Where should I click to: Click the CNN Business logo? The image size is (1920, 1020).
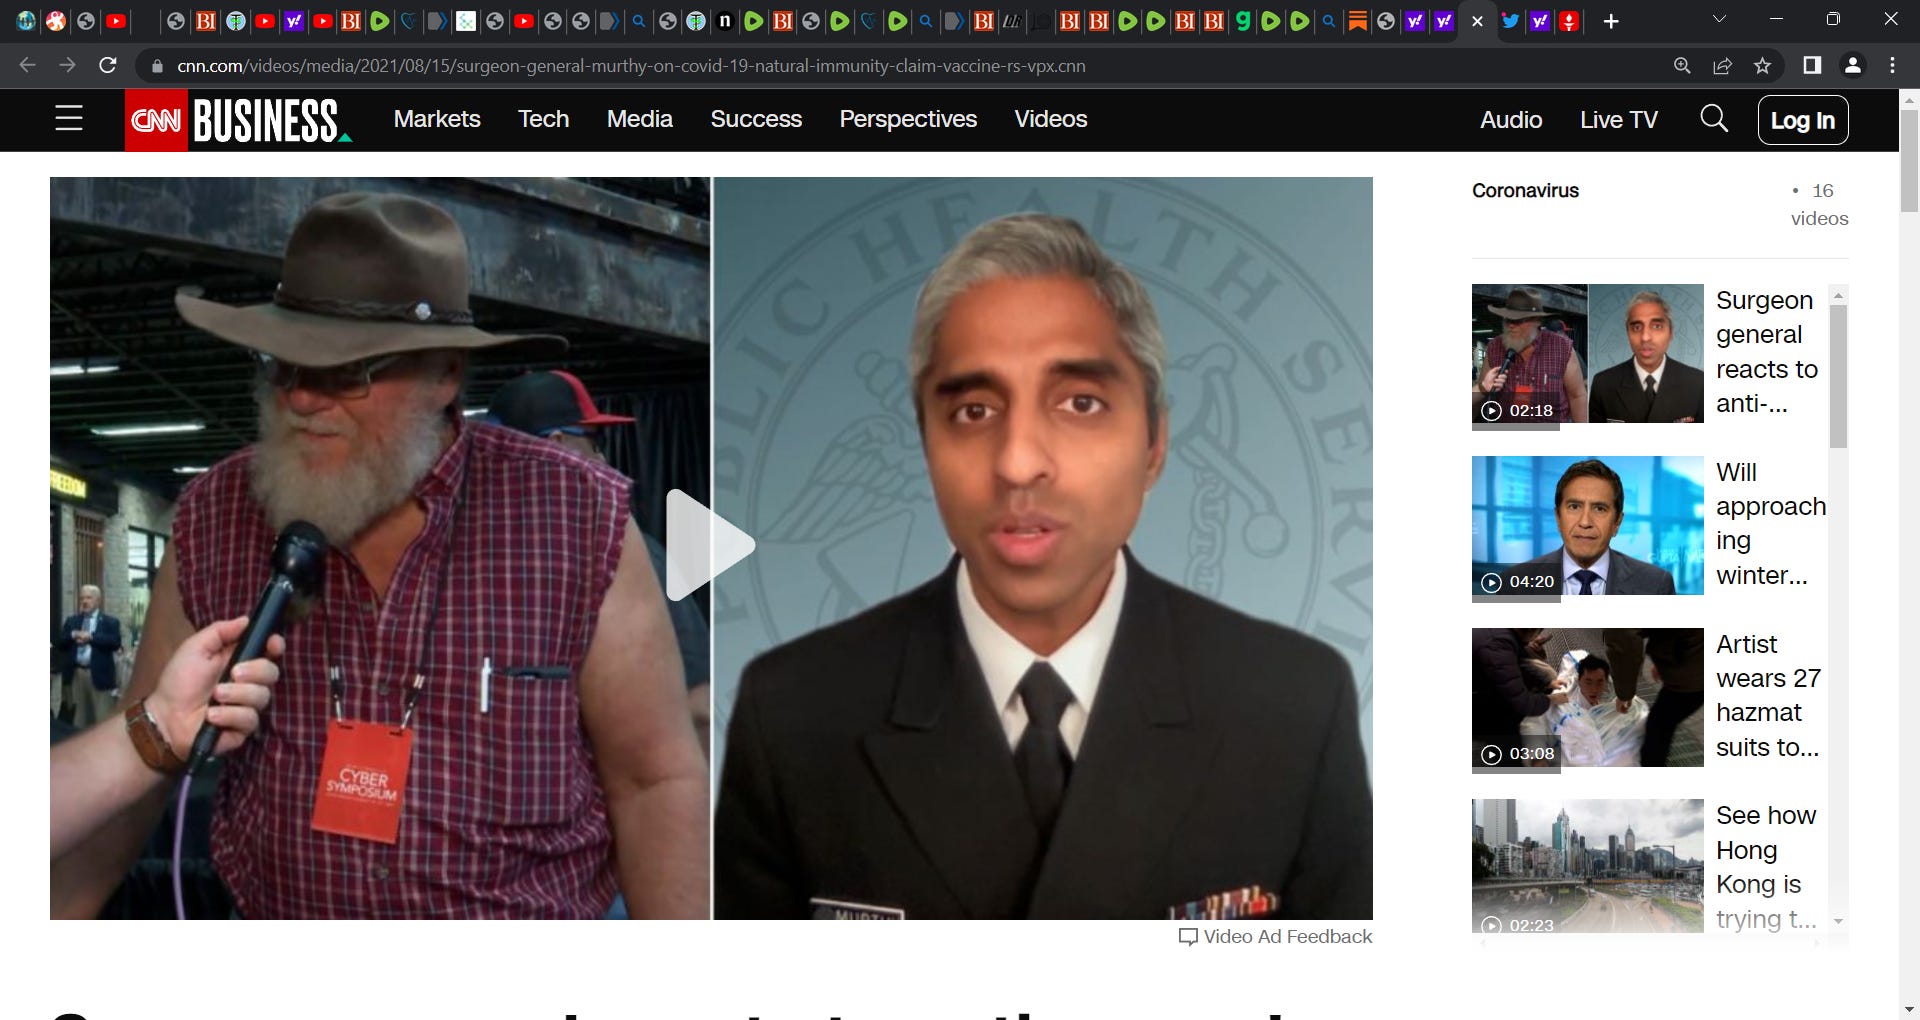coord(239,120)
